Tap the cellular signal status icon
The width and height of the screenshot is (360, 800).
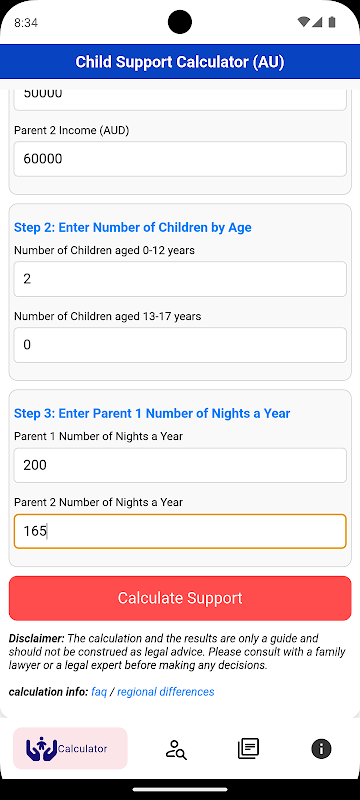[317, 22]
